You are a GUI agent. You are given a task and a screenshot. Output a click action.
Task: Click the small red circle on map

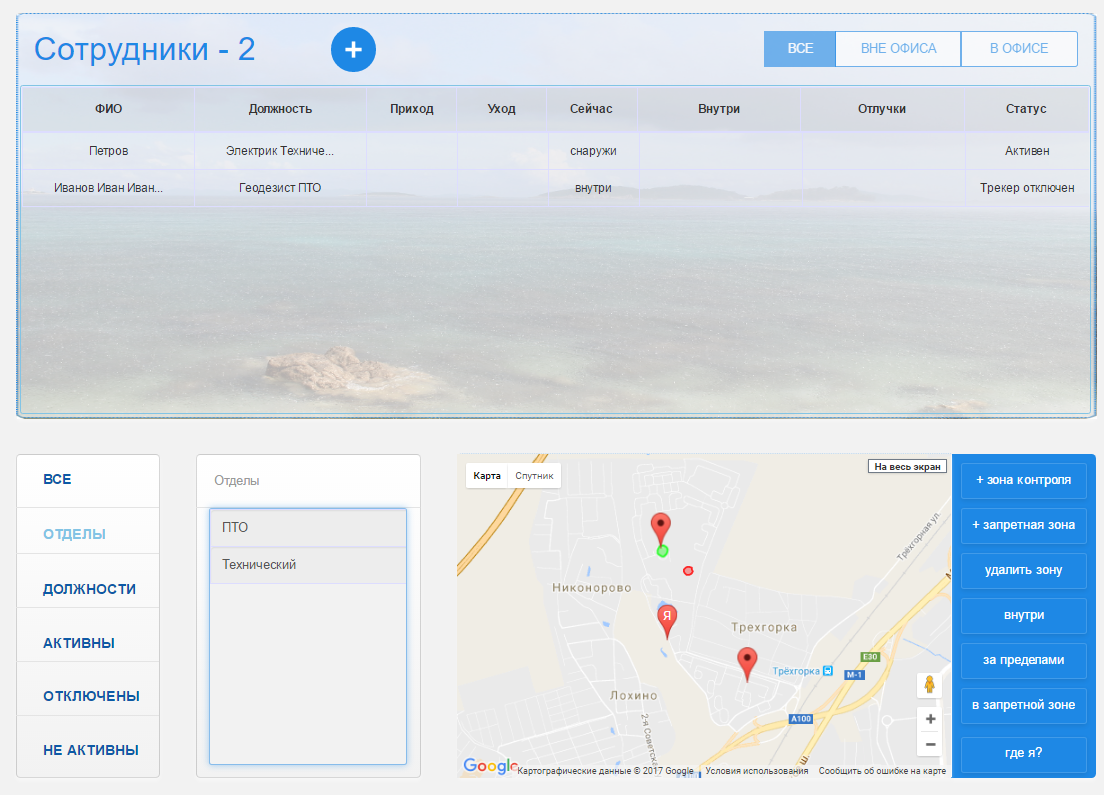[x=689, y=571]
